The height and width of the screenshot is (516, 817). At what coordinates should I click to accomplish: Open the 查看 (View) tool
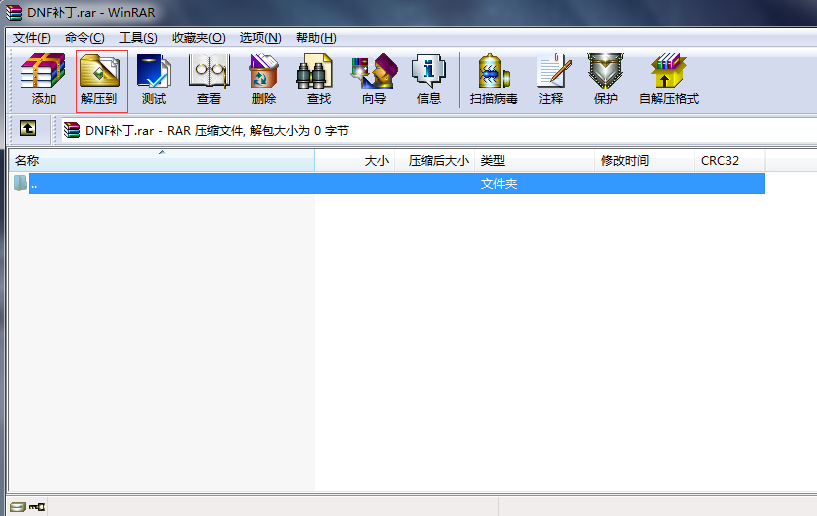pyautogui.click(x=209, y=80)
